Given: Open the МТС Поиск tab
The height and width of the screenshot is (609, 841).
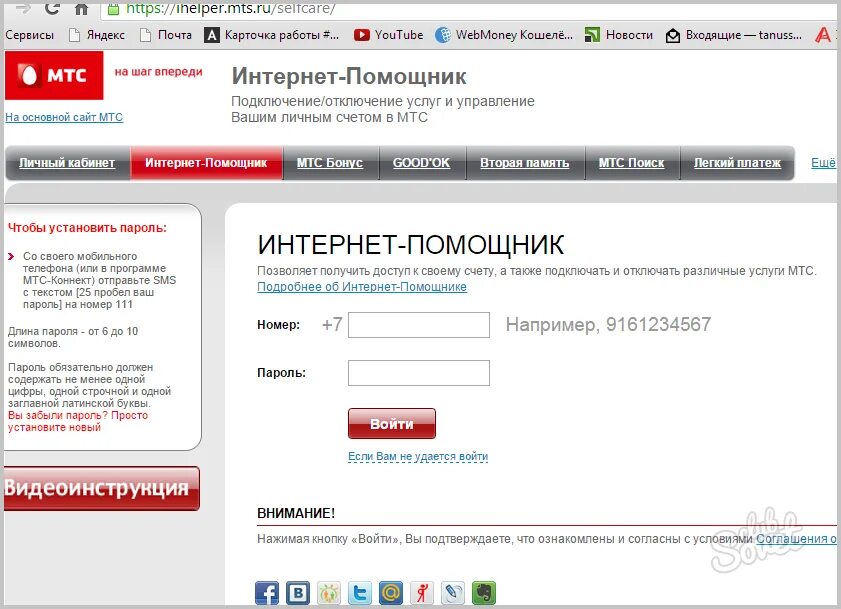Looking at the screenshot, I should [x=631, y=163].
